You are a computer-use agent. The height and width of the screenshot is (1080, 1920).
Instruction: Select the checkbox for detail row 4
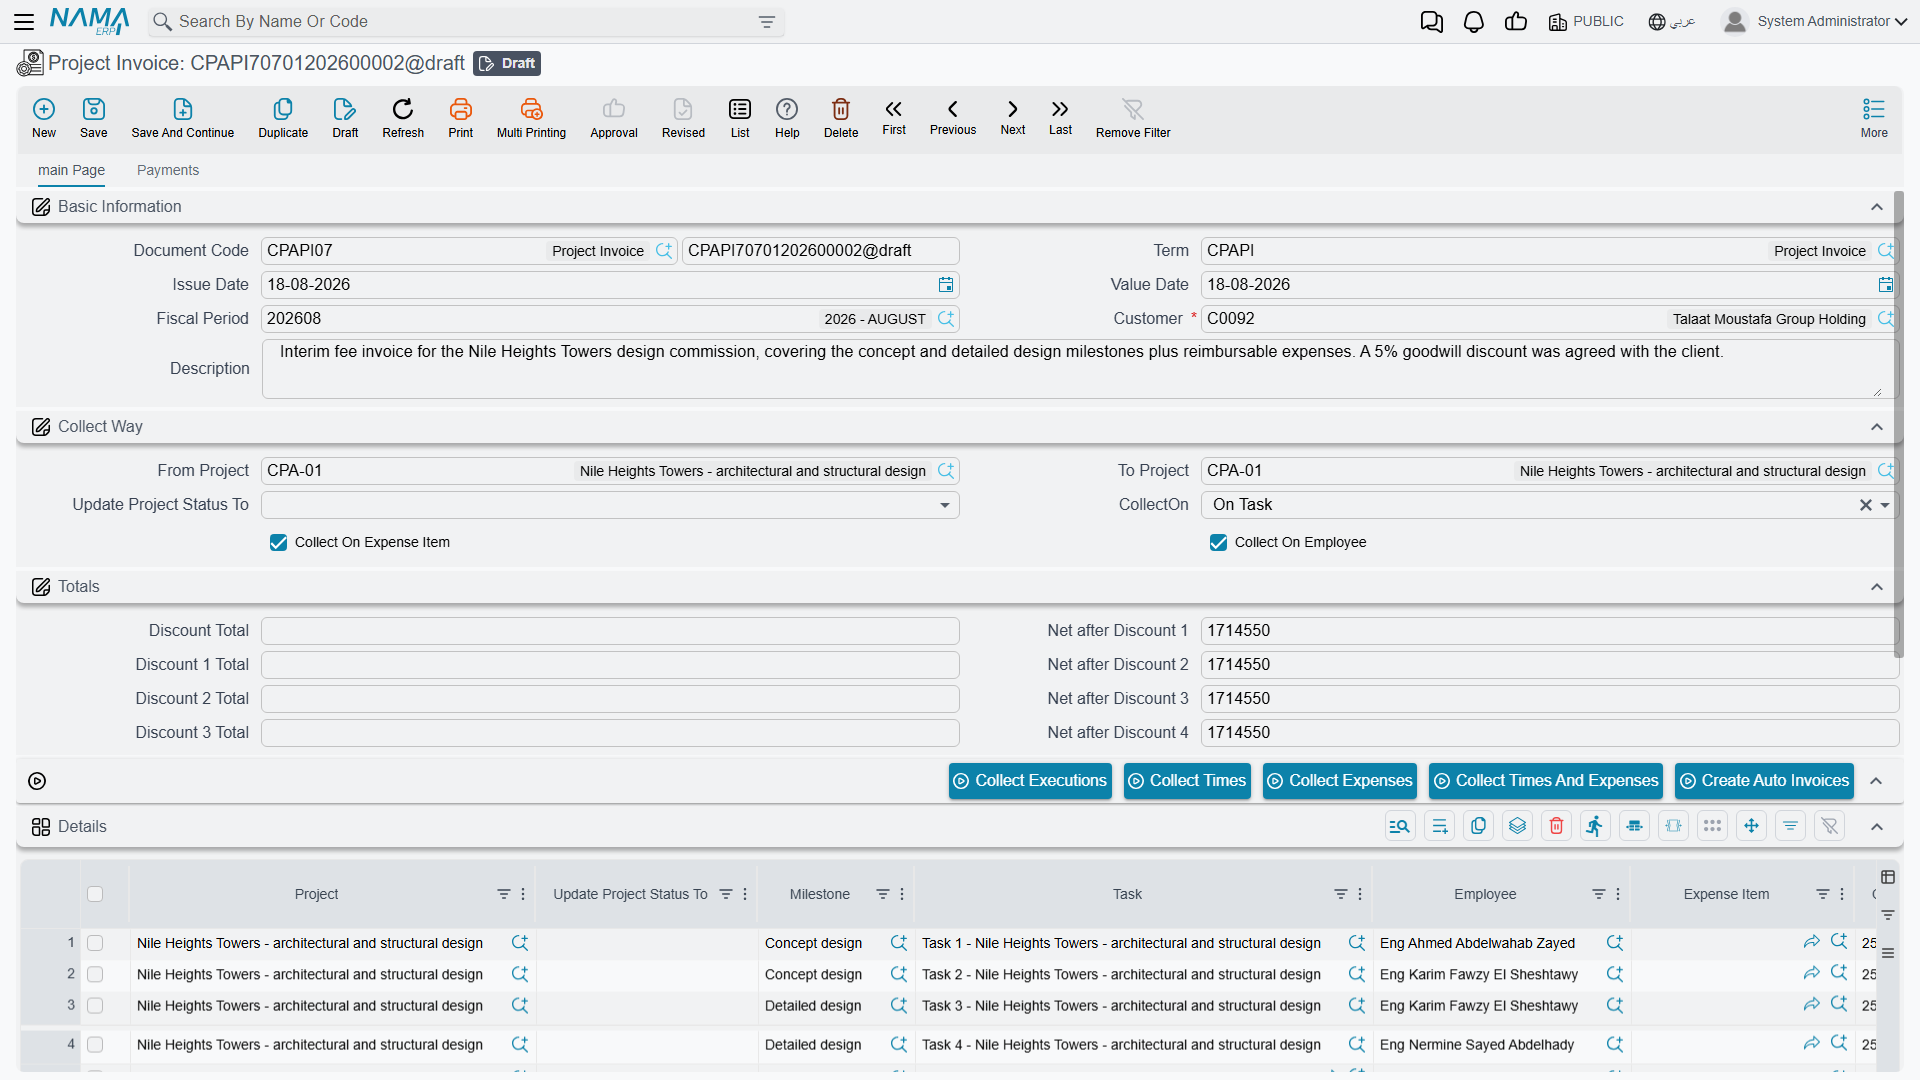pos(95,1044)
